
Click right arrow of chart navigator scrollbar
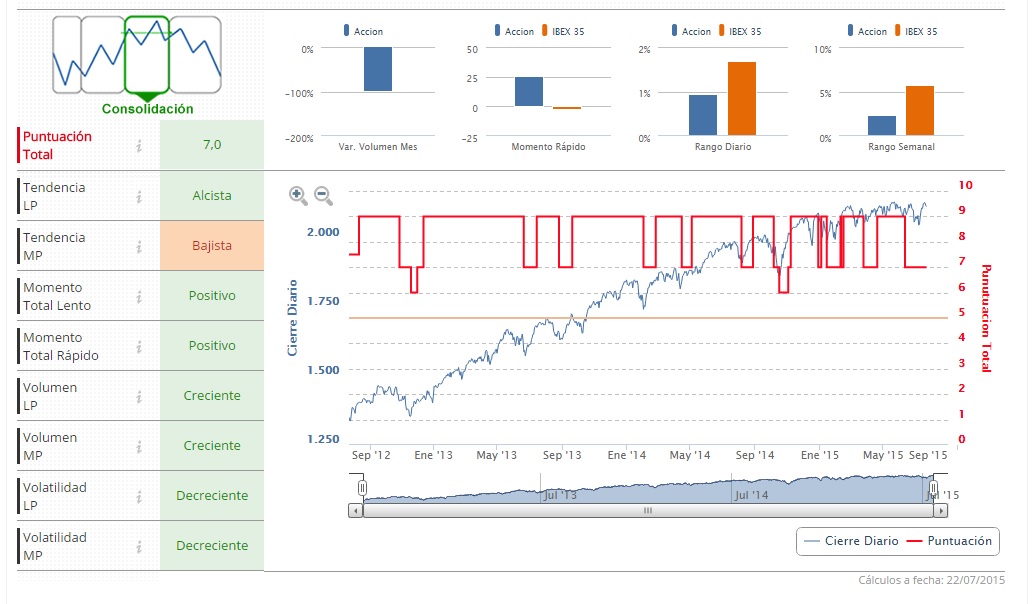[x=941, y=510]
